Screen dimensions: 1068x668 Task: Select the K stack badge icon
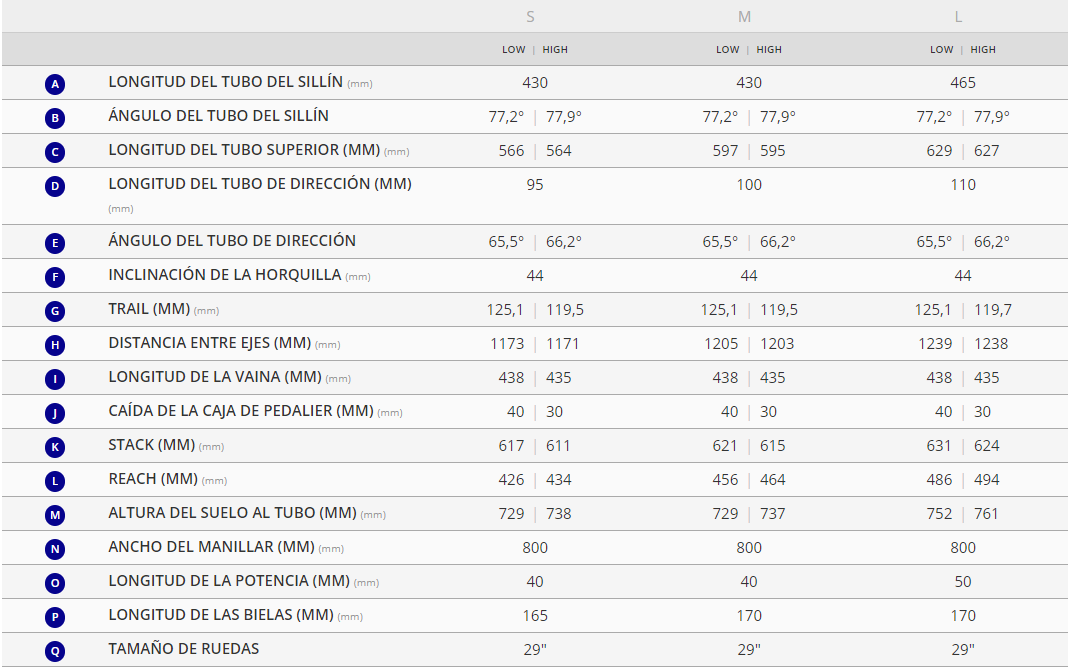pyautogui.click(x=55, y=447)
